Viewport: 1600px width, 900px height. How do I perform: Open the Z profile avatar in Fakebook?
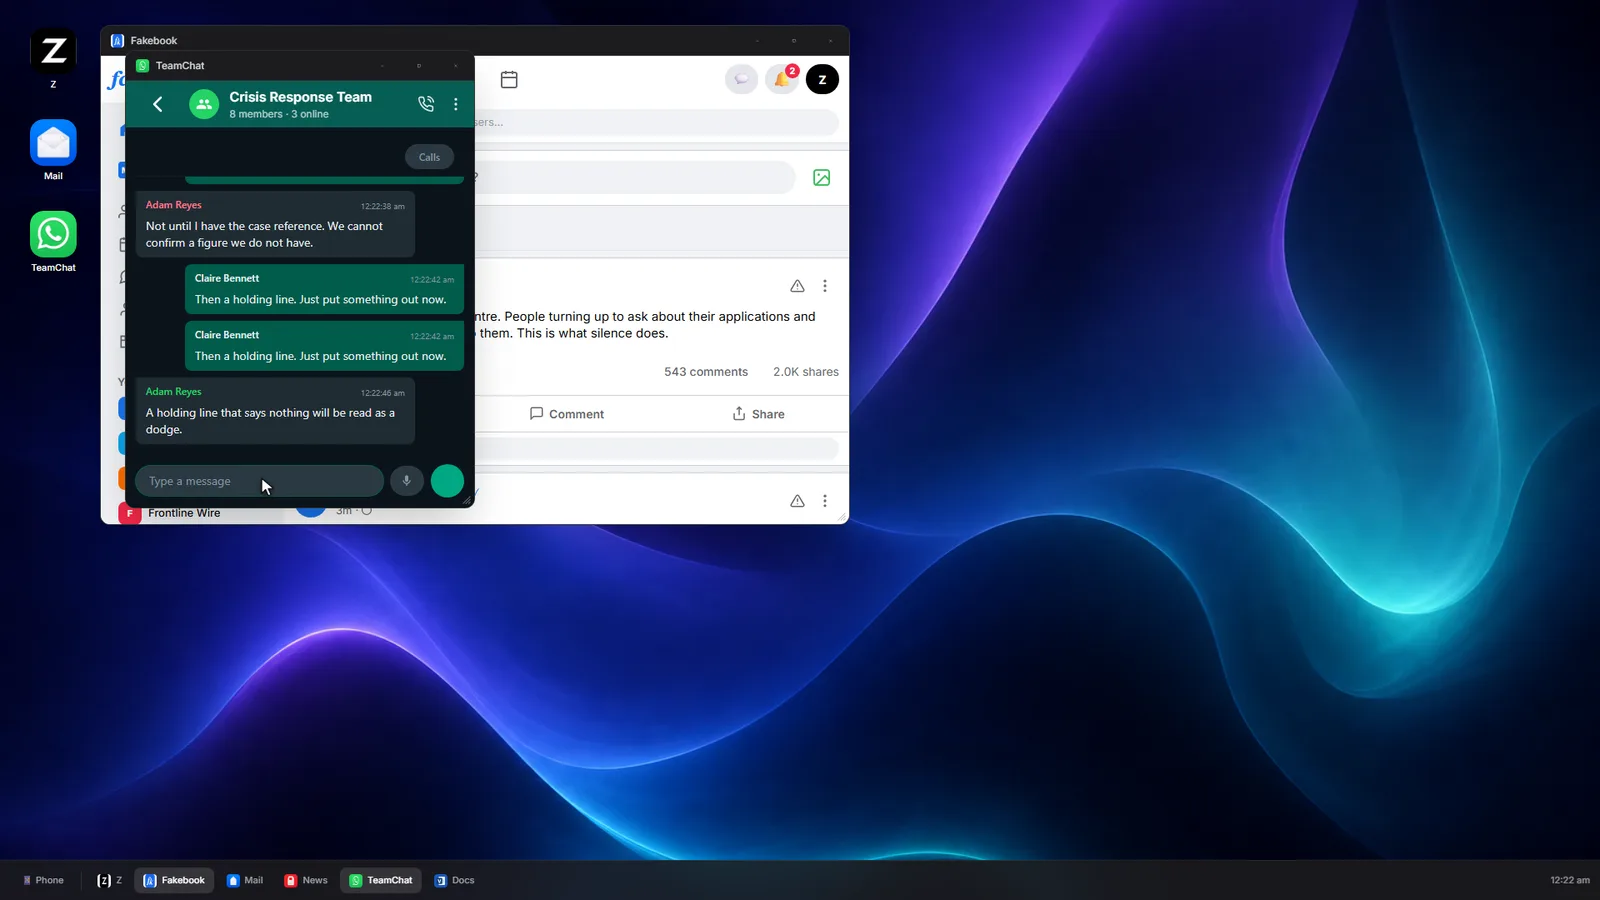coord(822,79)
